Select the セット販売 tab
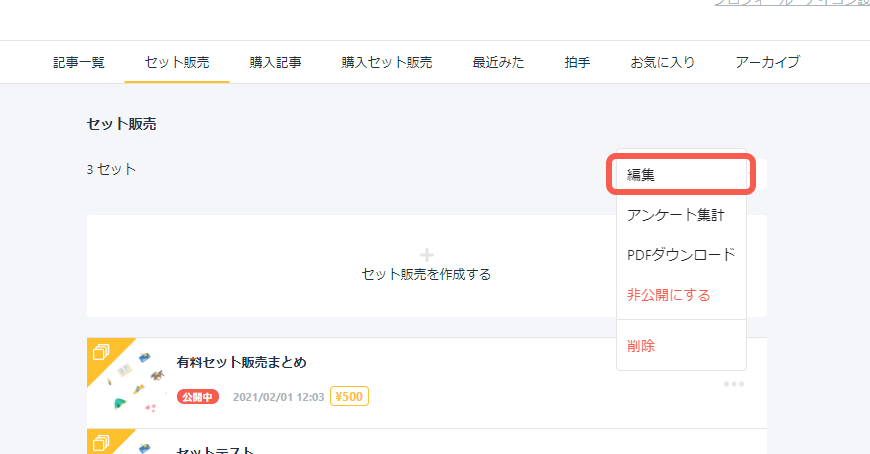Screen dimensions: 870x454 pos(177,62)
